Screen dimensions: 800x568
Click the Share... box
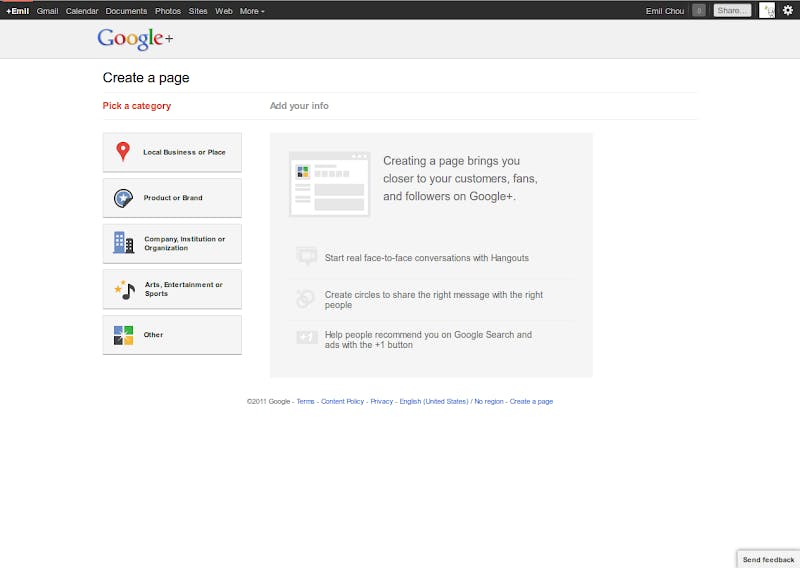tap(732, 10)
